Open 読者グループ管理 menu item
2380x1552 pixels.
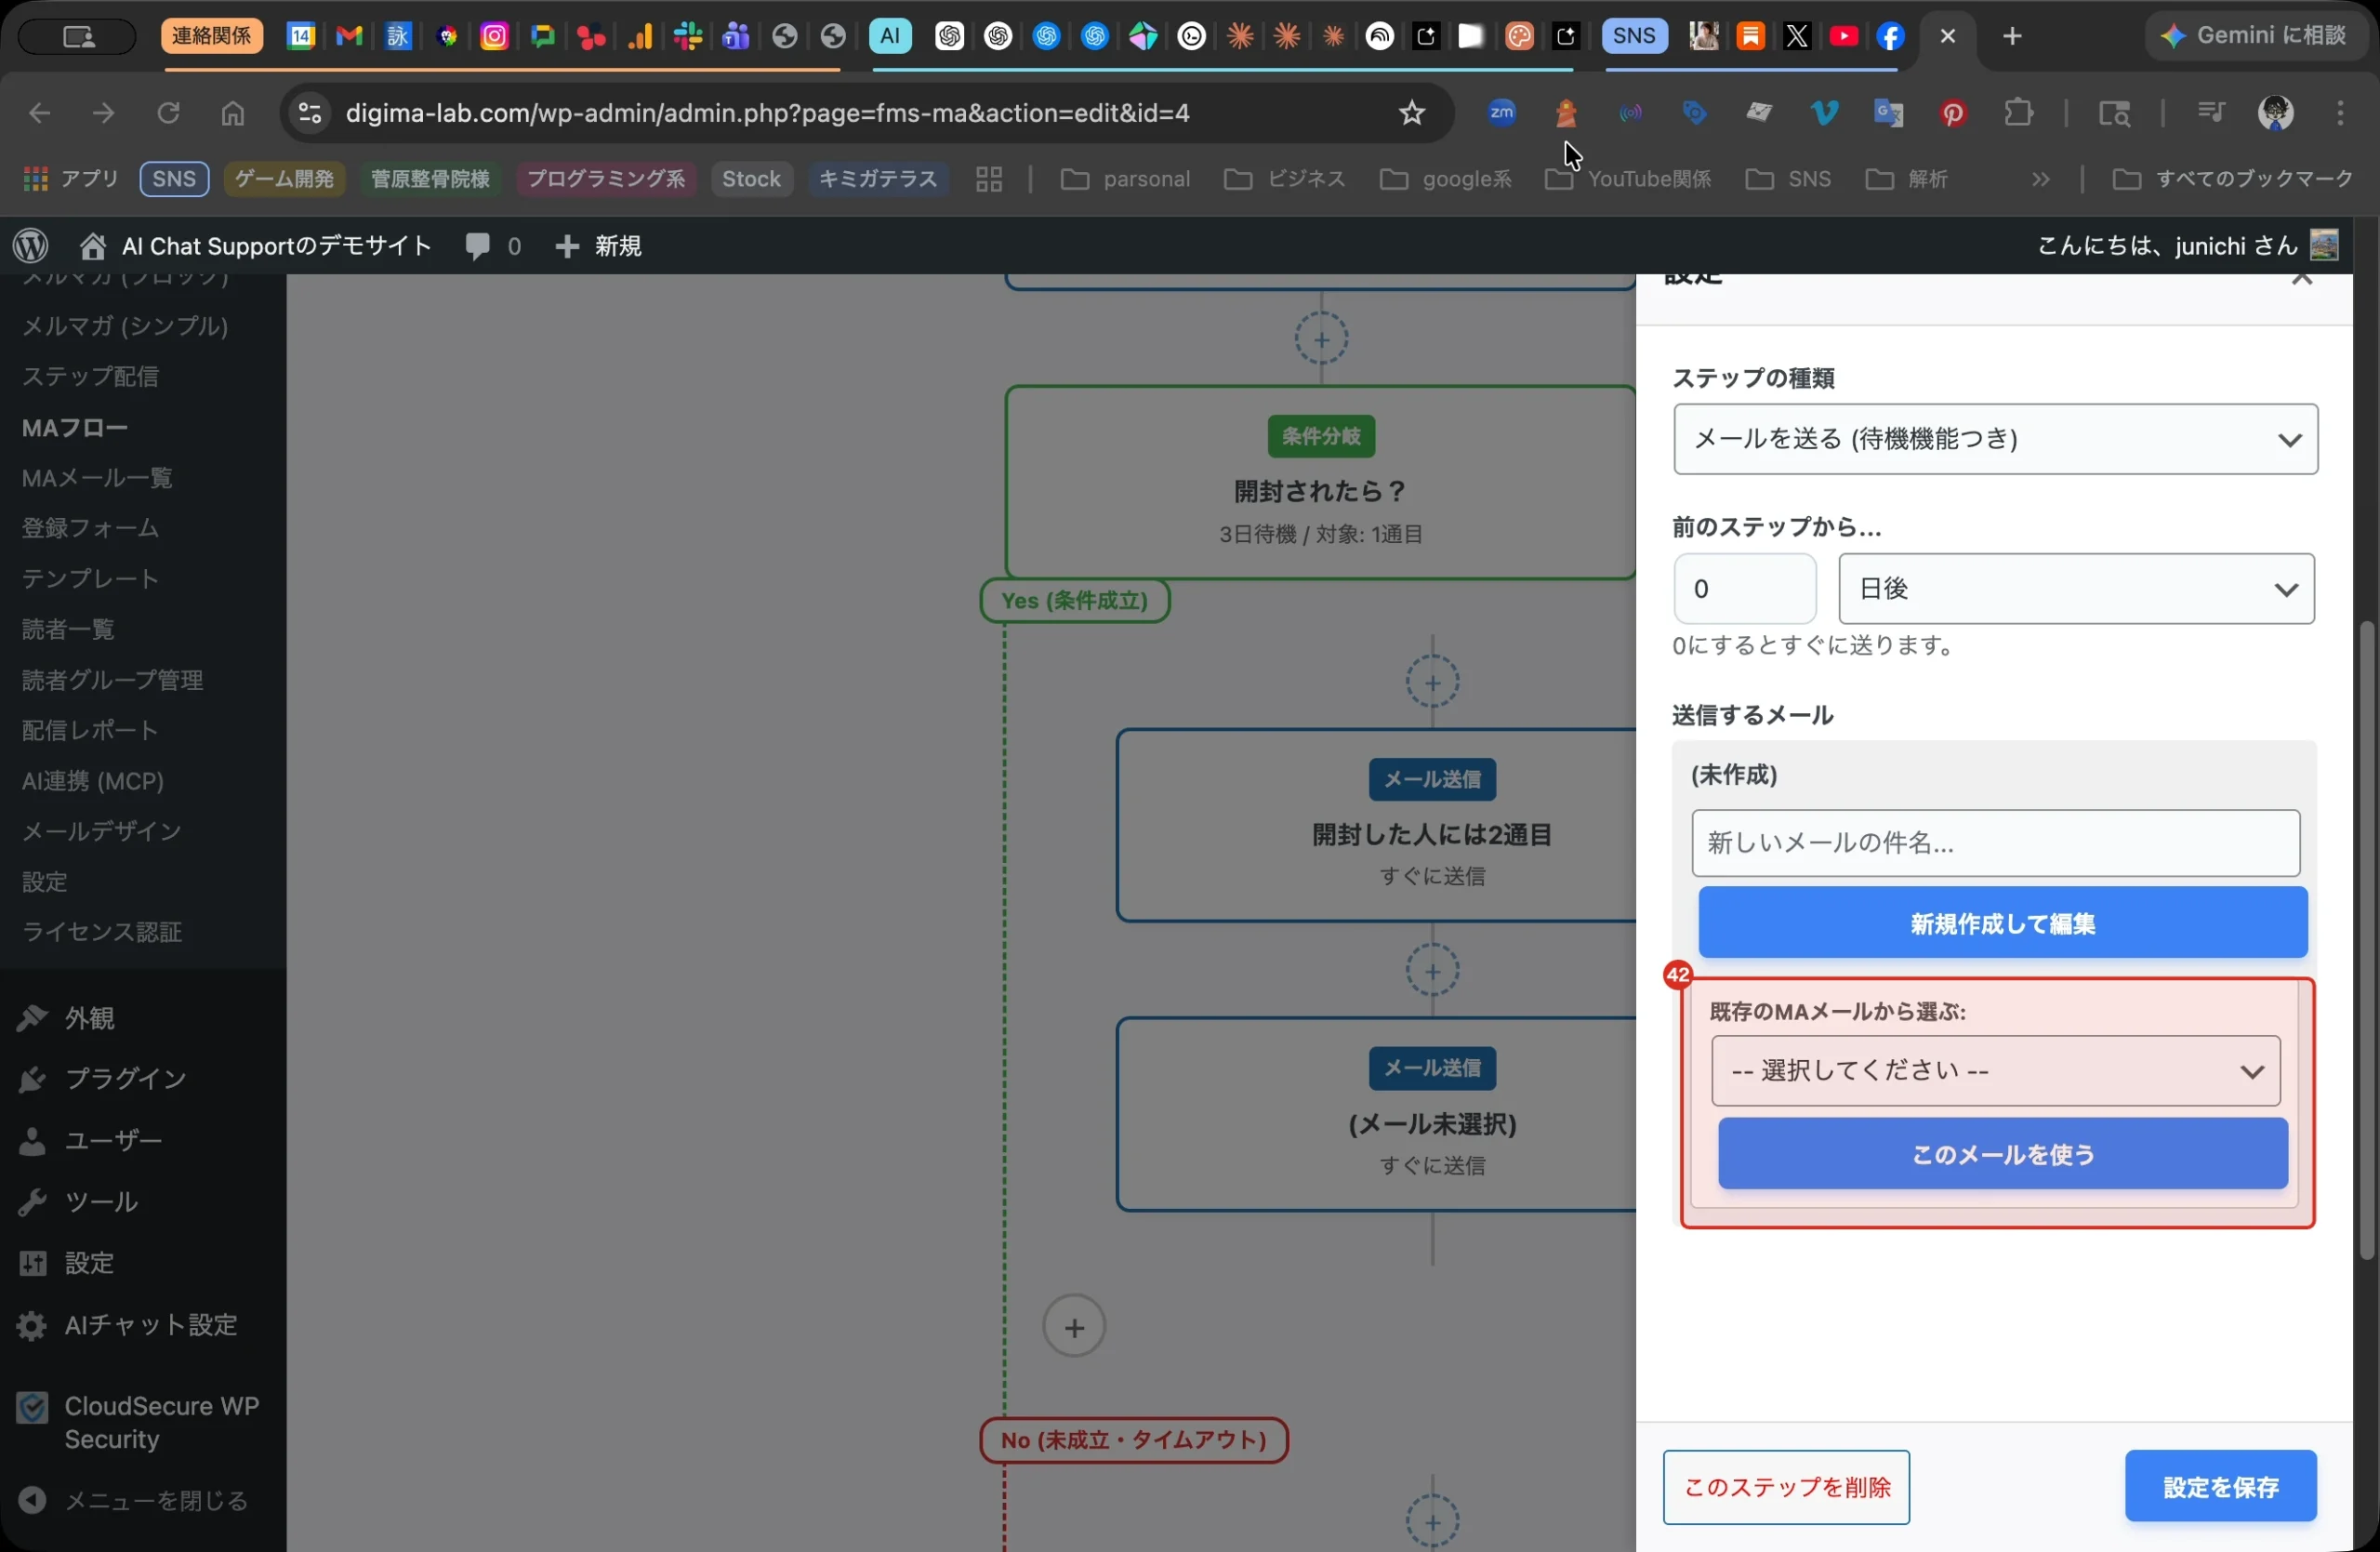coord(113,680)
